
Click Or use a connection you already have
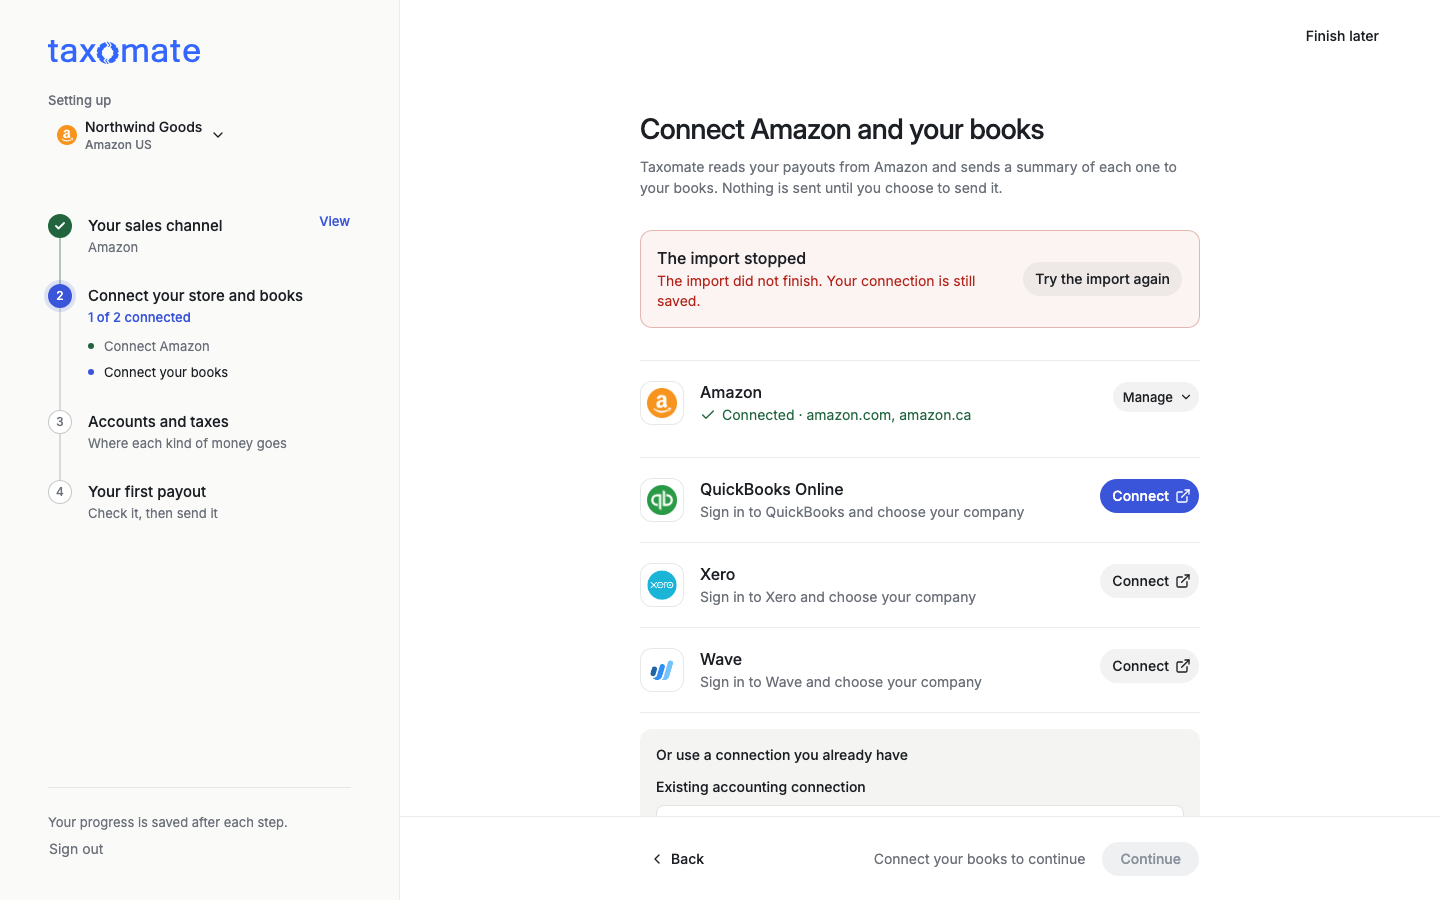[782, 755]
